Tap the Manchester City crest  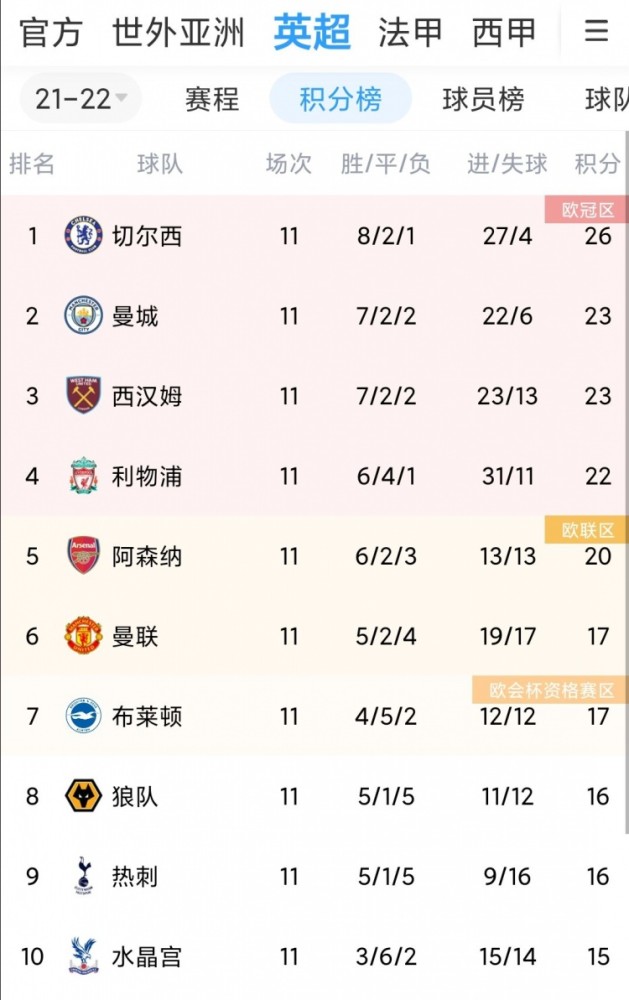pos(84,316)
